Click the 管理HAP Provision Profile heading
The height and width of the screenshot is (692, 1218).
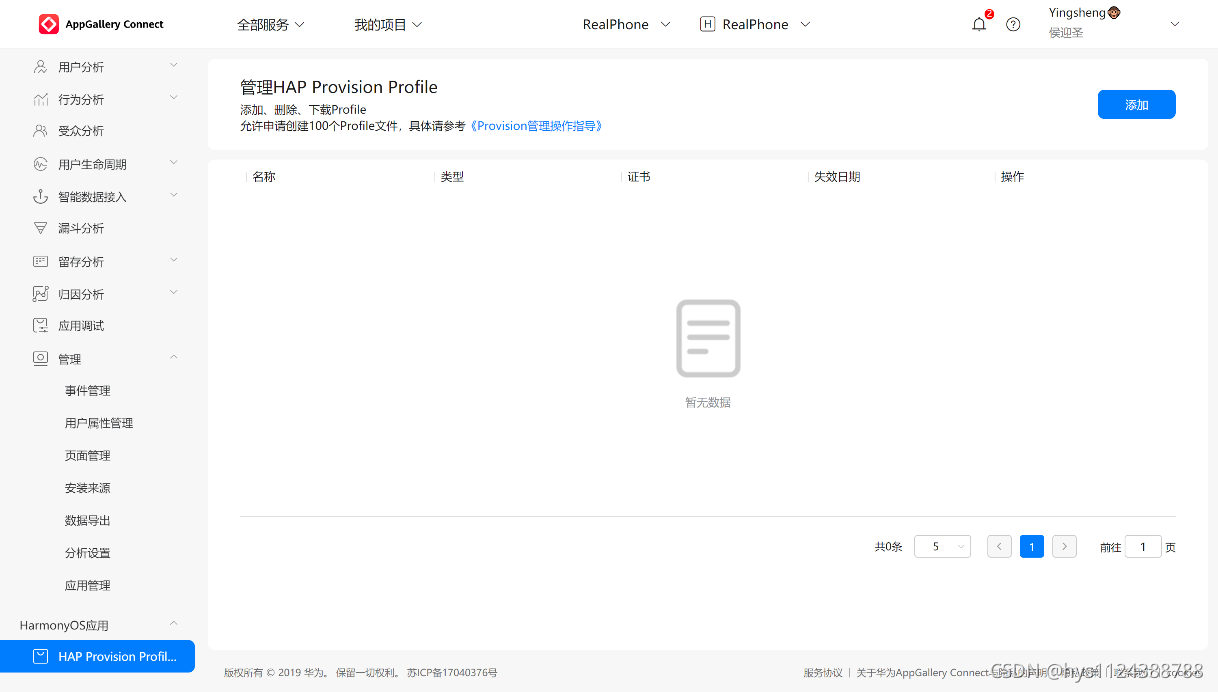point(339,87)
